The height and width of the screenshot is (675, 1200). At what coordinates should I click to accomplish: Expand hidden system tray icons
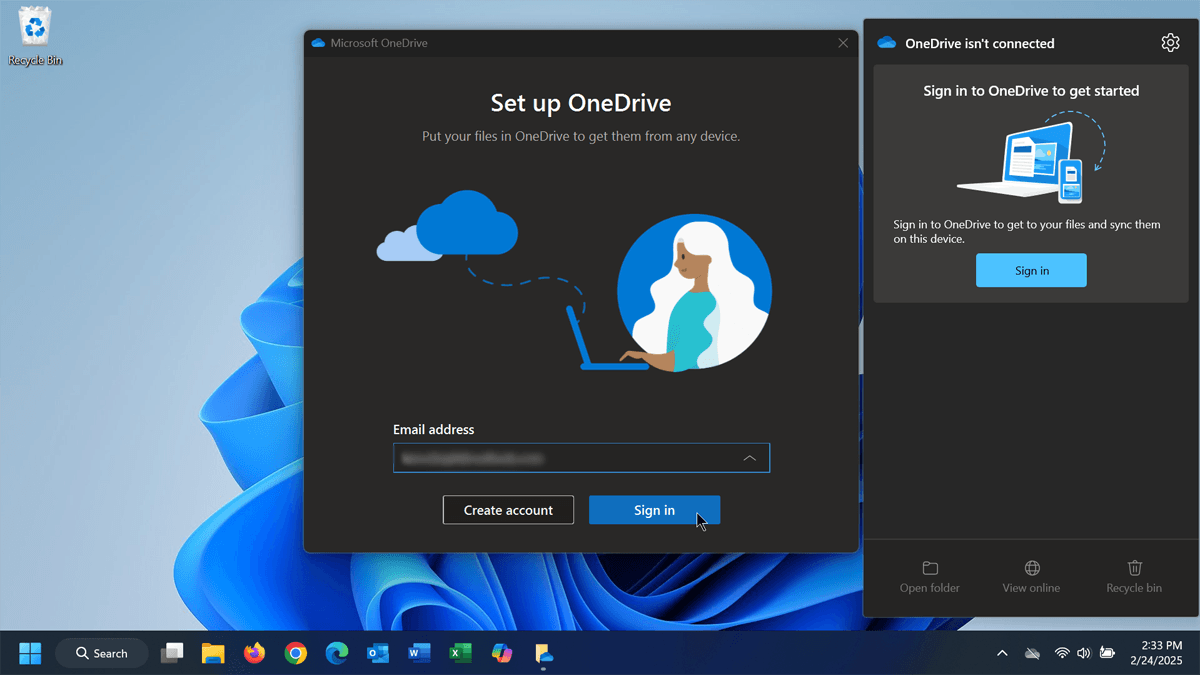click(1002, 652)
